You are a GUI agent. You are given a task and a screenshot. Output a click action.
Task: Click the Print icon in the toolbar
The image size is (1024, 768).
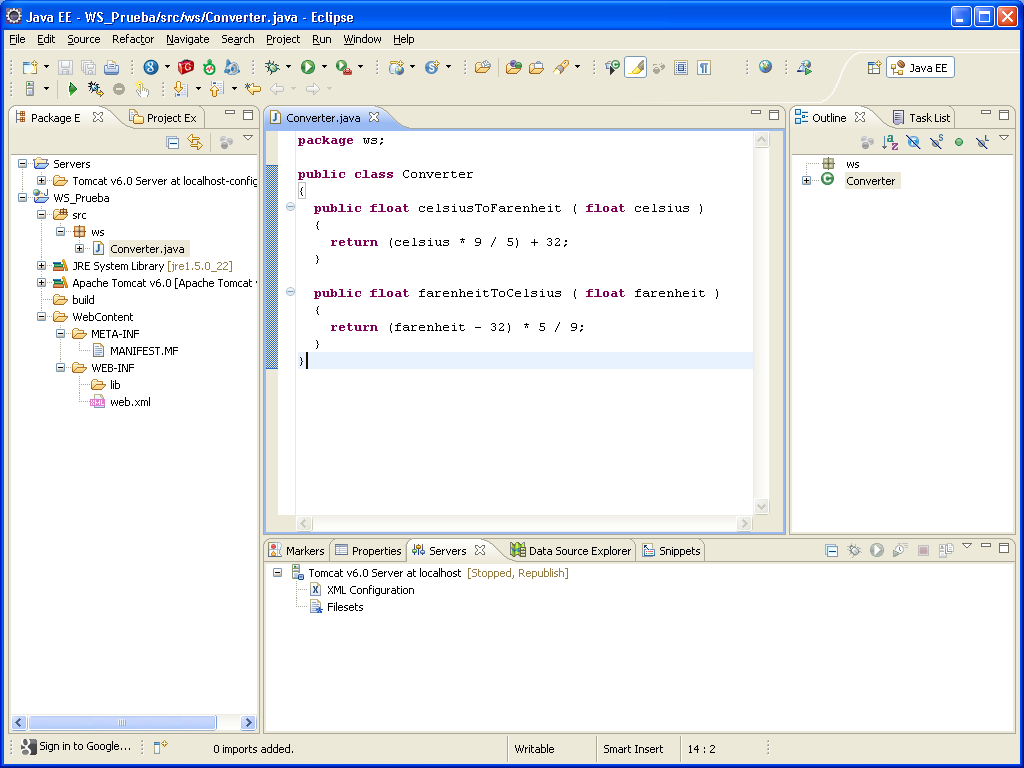[x=111, y=67]
